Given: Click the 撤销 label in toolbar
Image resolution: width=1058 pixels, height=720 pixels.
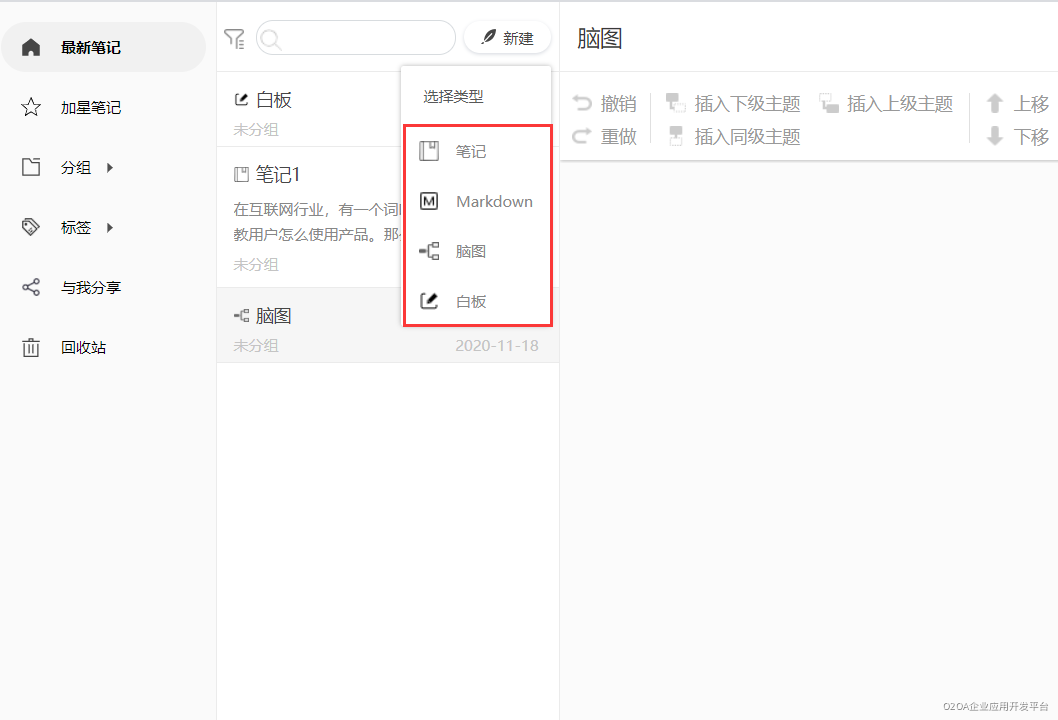Looking at the screenshot, I should [619, 103].
